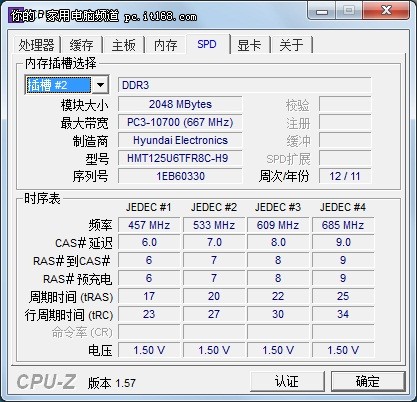Image resolution: width=417 pixels, height=402 pixels.
Task: Select the 主板 tab
Action: point(124,45)
